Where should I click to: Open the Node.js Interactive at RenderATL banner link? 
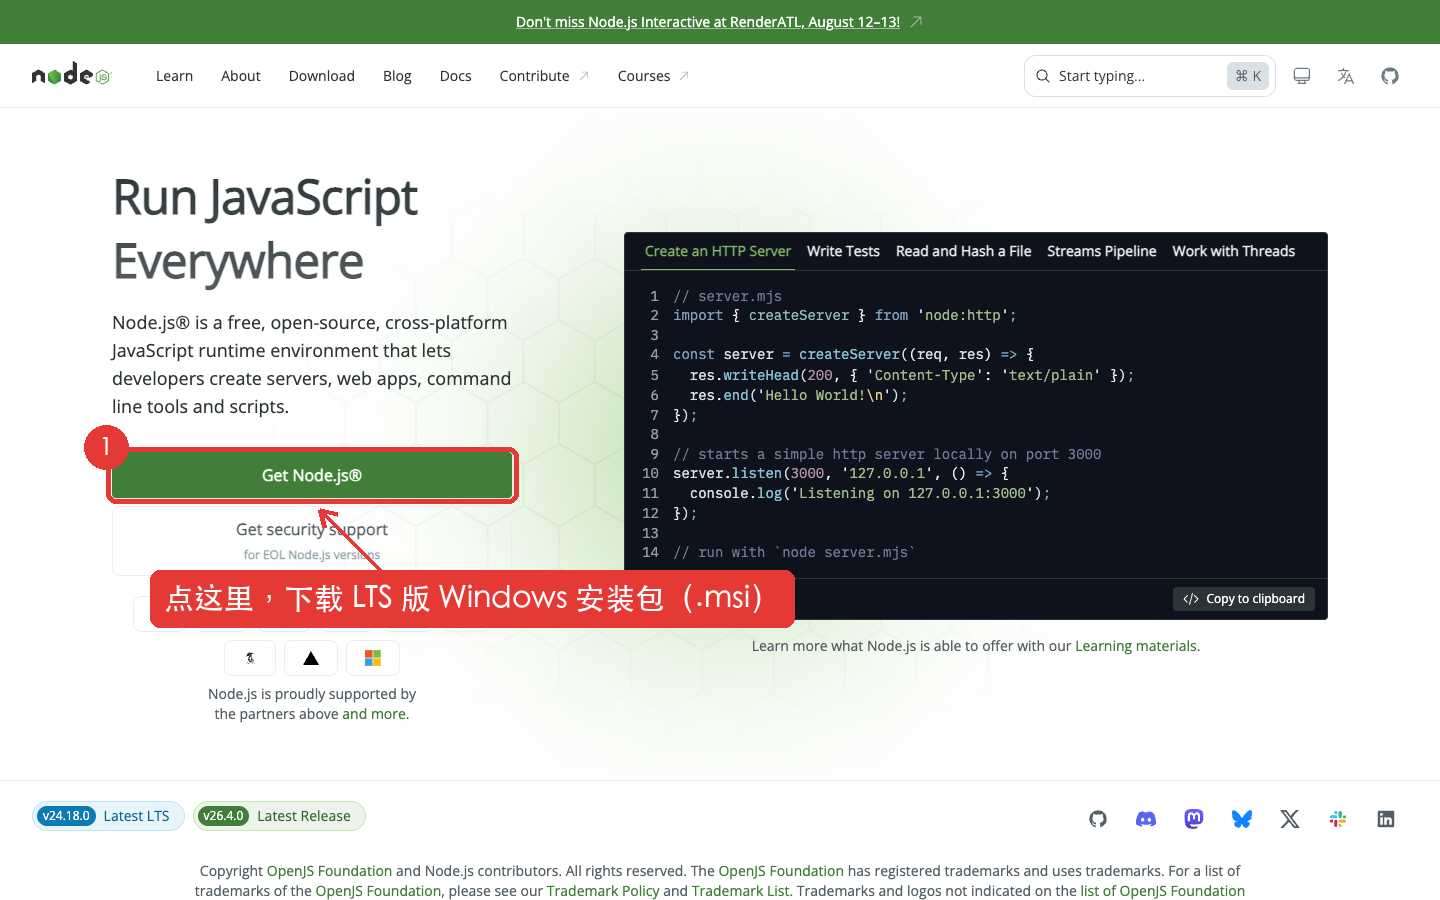(708, 22)
